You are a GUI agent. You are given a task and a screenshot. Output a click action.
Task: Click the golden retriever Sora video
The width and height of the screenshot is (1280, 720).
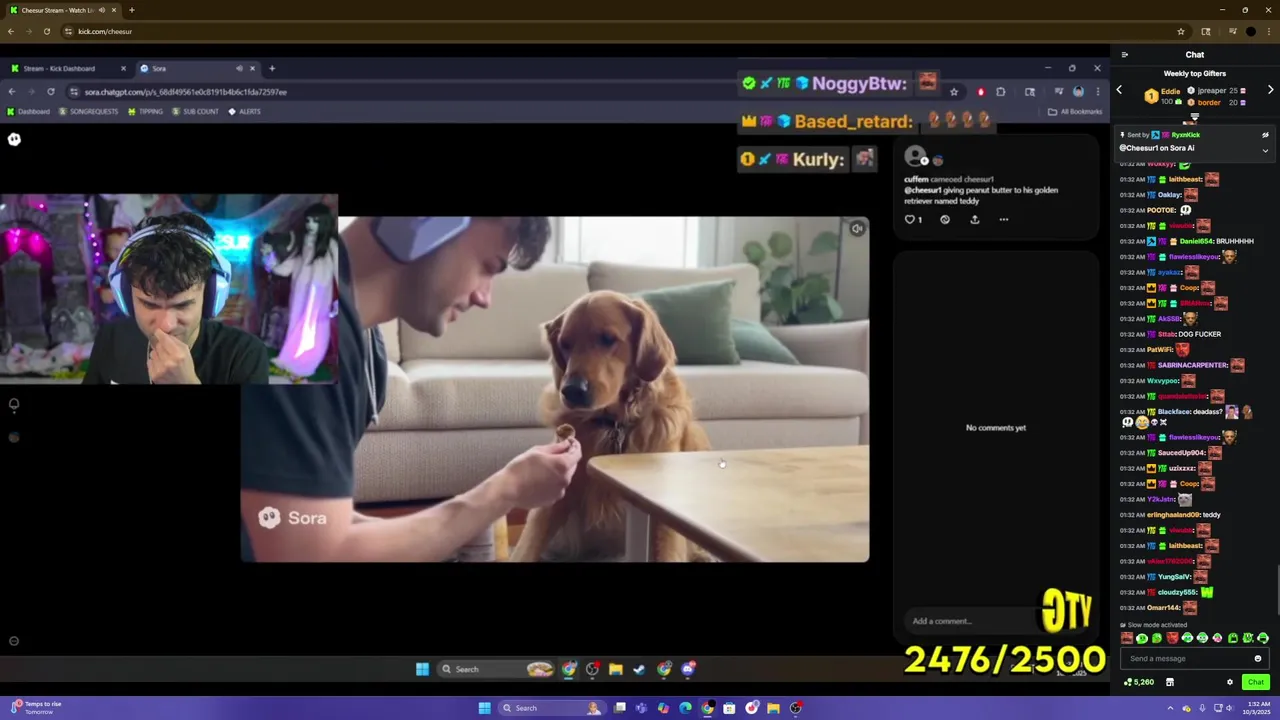pyautogui.click(x=555, y=389)
